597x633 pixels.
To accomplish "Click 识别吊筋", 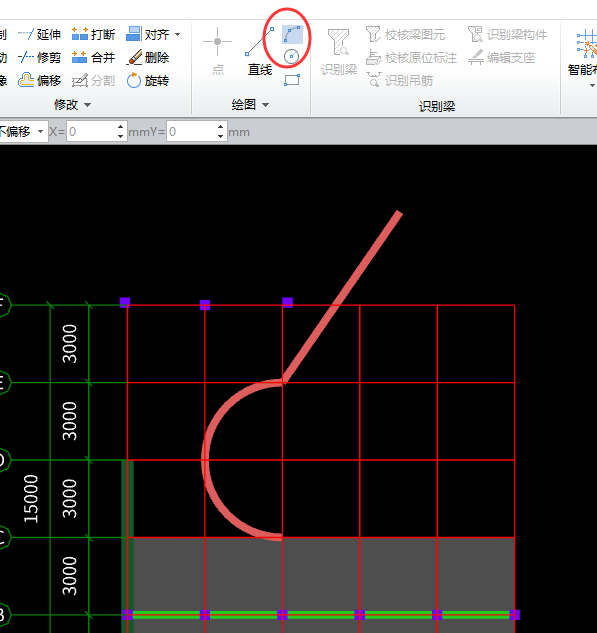I will (400, 81).
